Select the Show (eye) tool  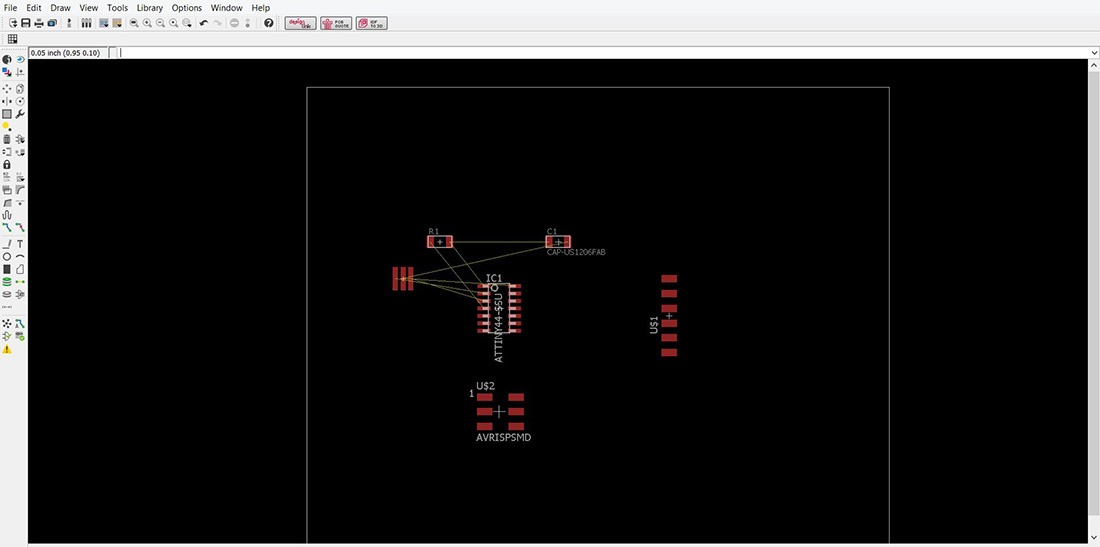pos(20,60)
